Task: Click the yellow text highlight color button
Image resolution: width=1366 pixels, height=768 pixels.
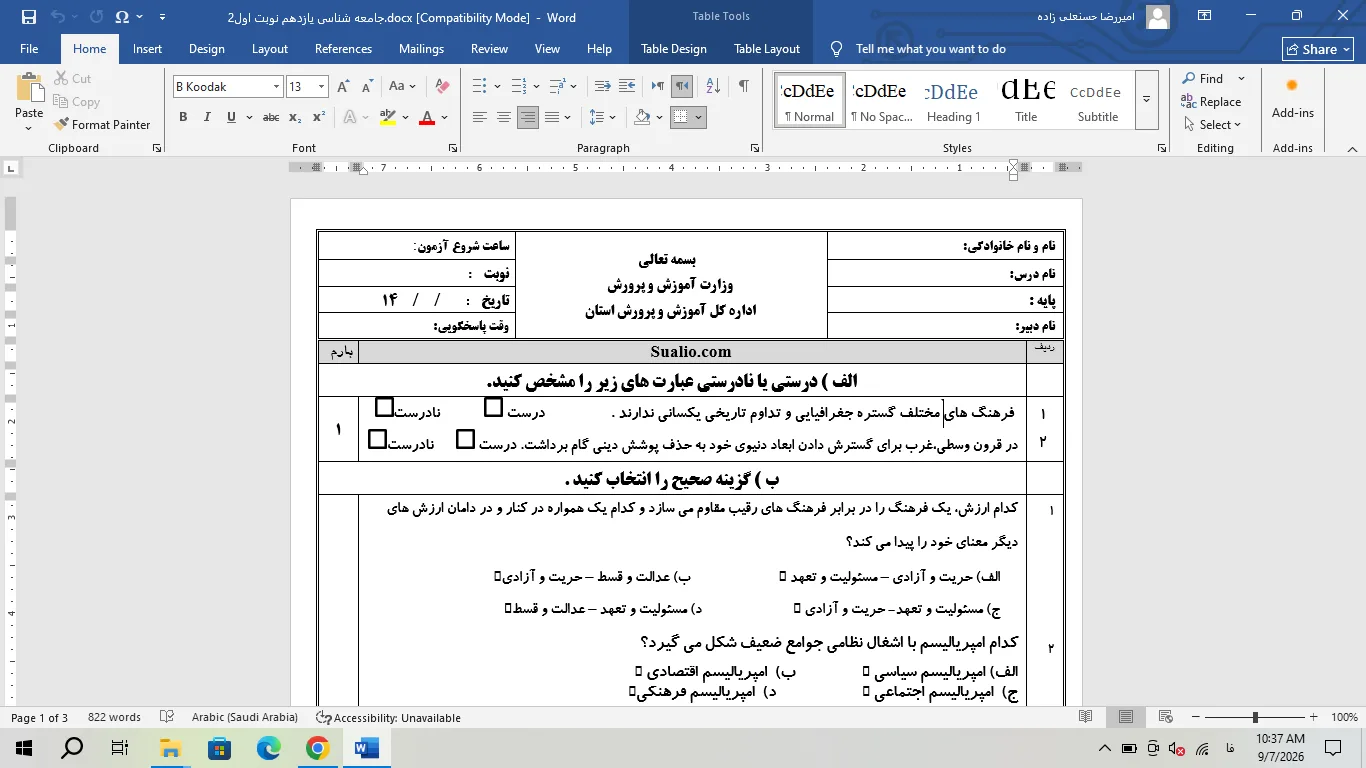Action: click(388, 117)
